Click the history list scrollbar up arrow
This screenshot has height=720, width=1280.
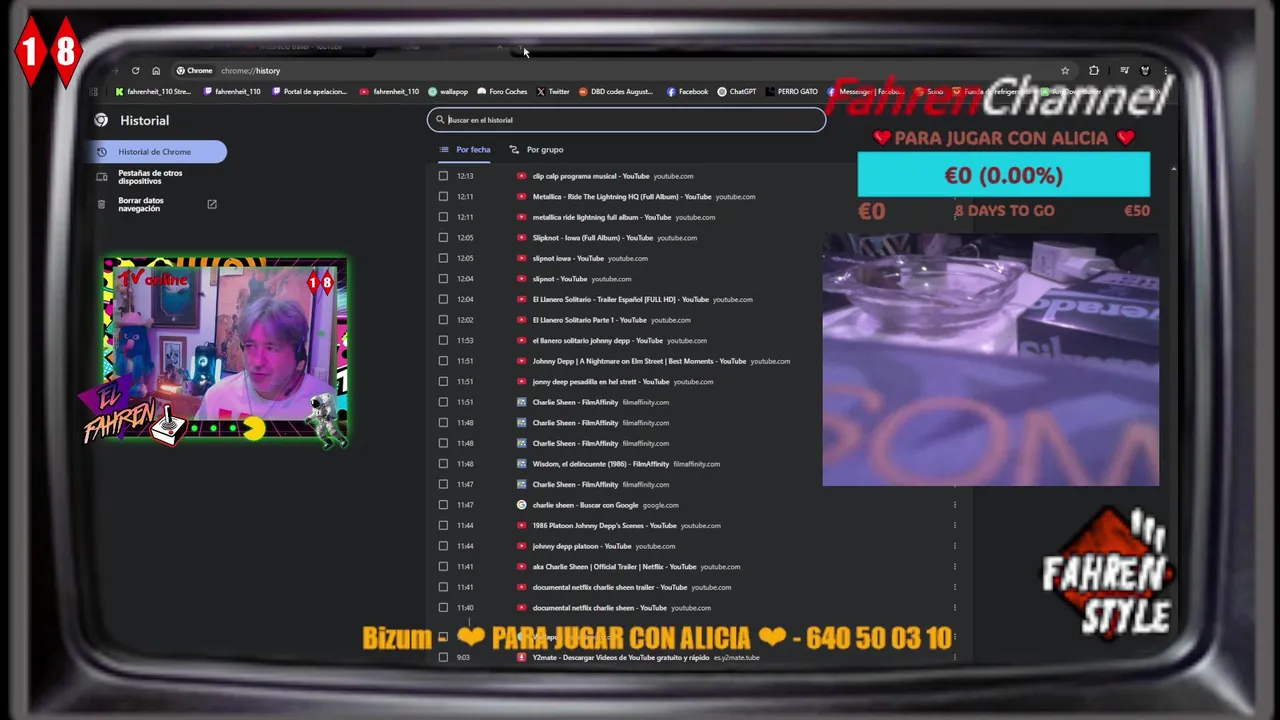click(1173, 170)
